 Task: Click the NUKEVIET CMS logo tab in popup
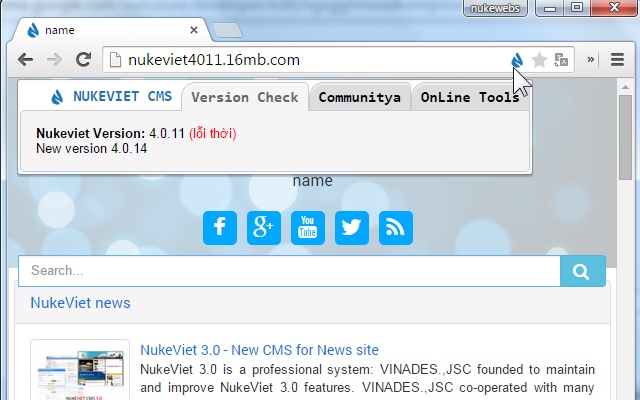pyautogui.click(x=112, y=97)
